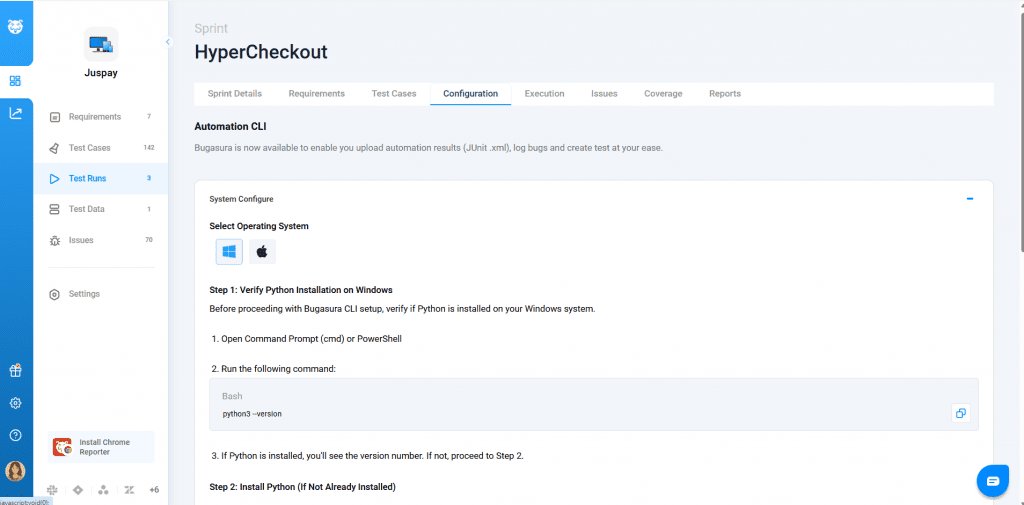The width and height of the screenshot is (1024, 505).
Task: Click the Settings hexagon icon in sidebar
Action: [55, 294]
